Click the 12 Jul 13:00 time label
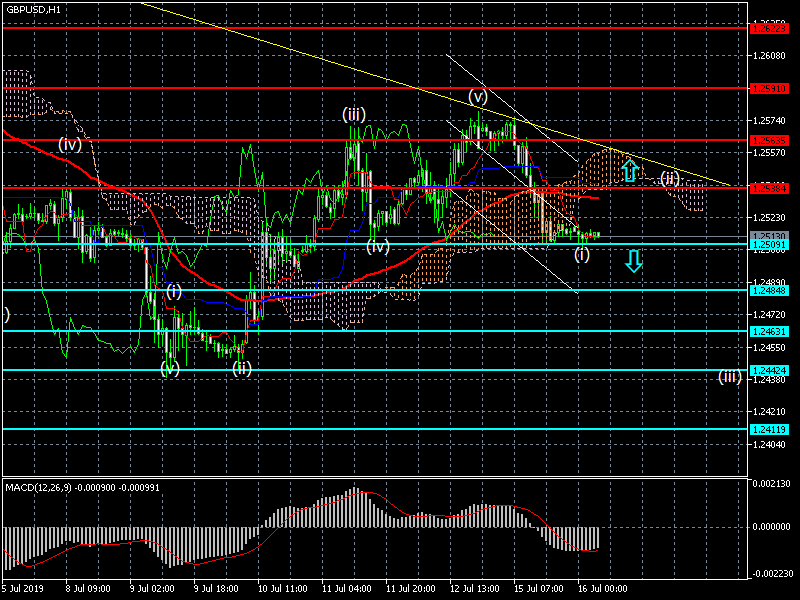The width and height of the screenshot is (800, 600). 474,589
